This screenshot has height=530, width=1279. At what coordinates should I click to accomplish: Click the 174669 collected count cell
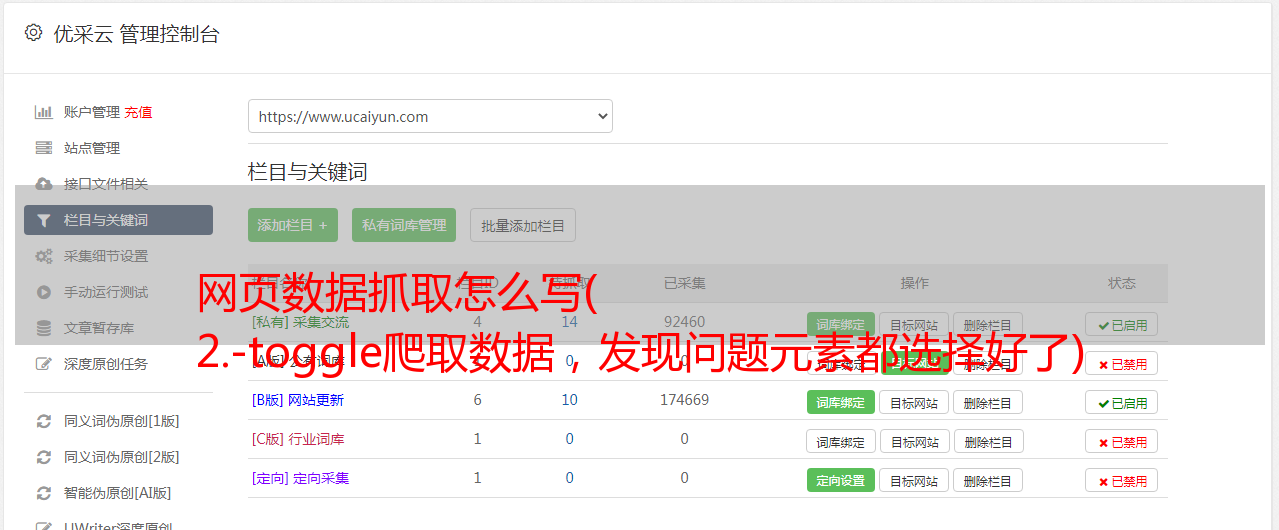coord(684,400)
